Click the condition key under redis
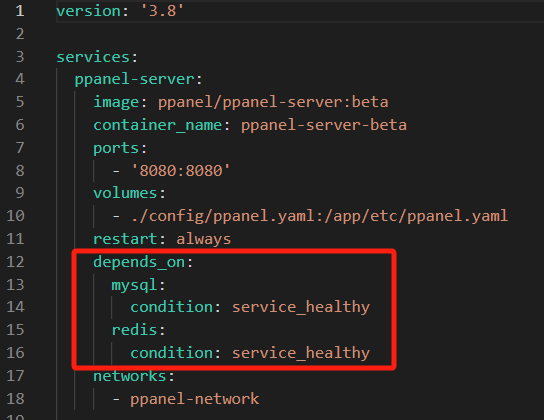This screenshot has width=544, height=420. point(171,353)
